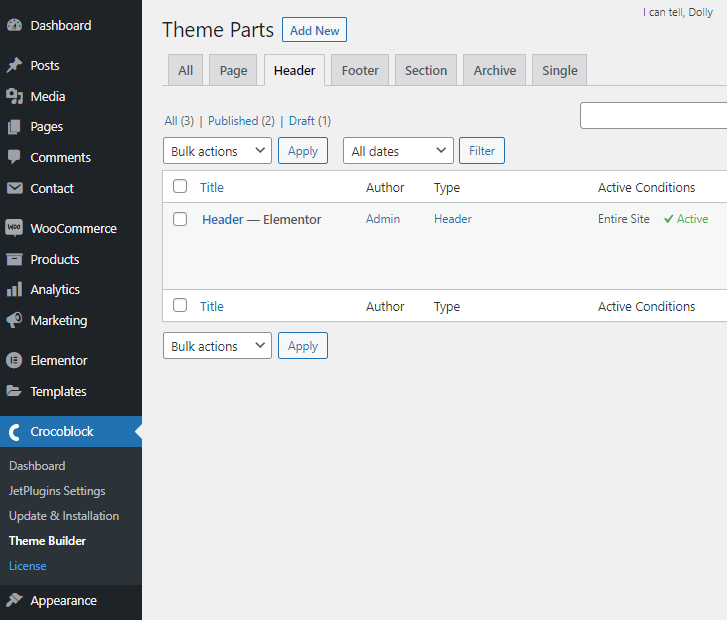
Task: Open the Analytics menu label
Action: 55,289
